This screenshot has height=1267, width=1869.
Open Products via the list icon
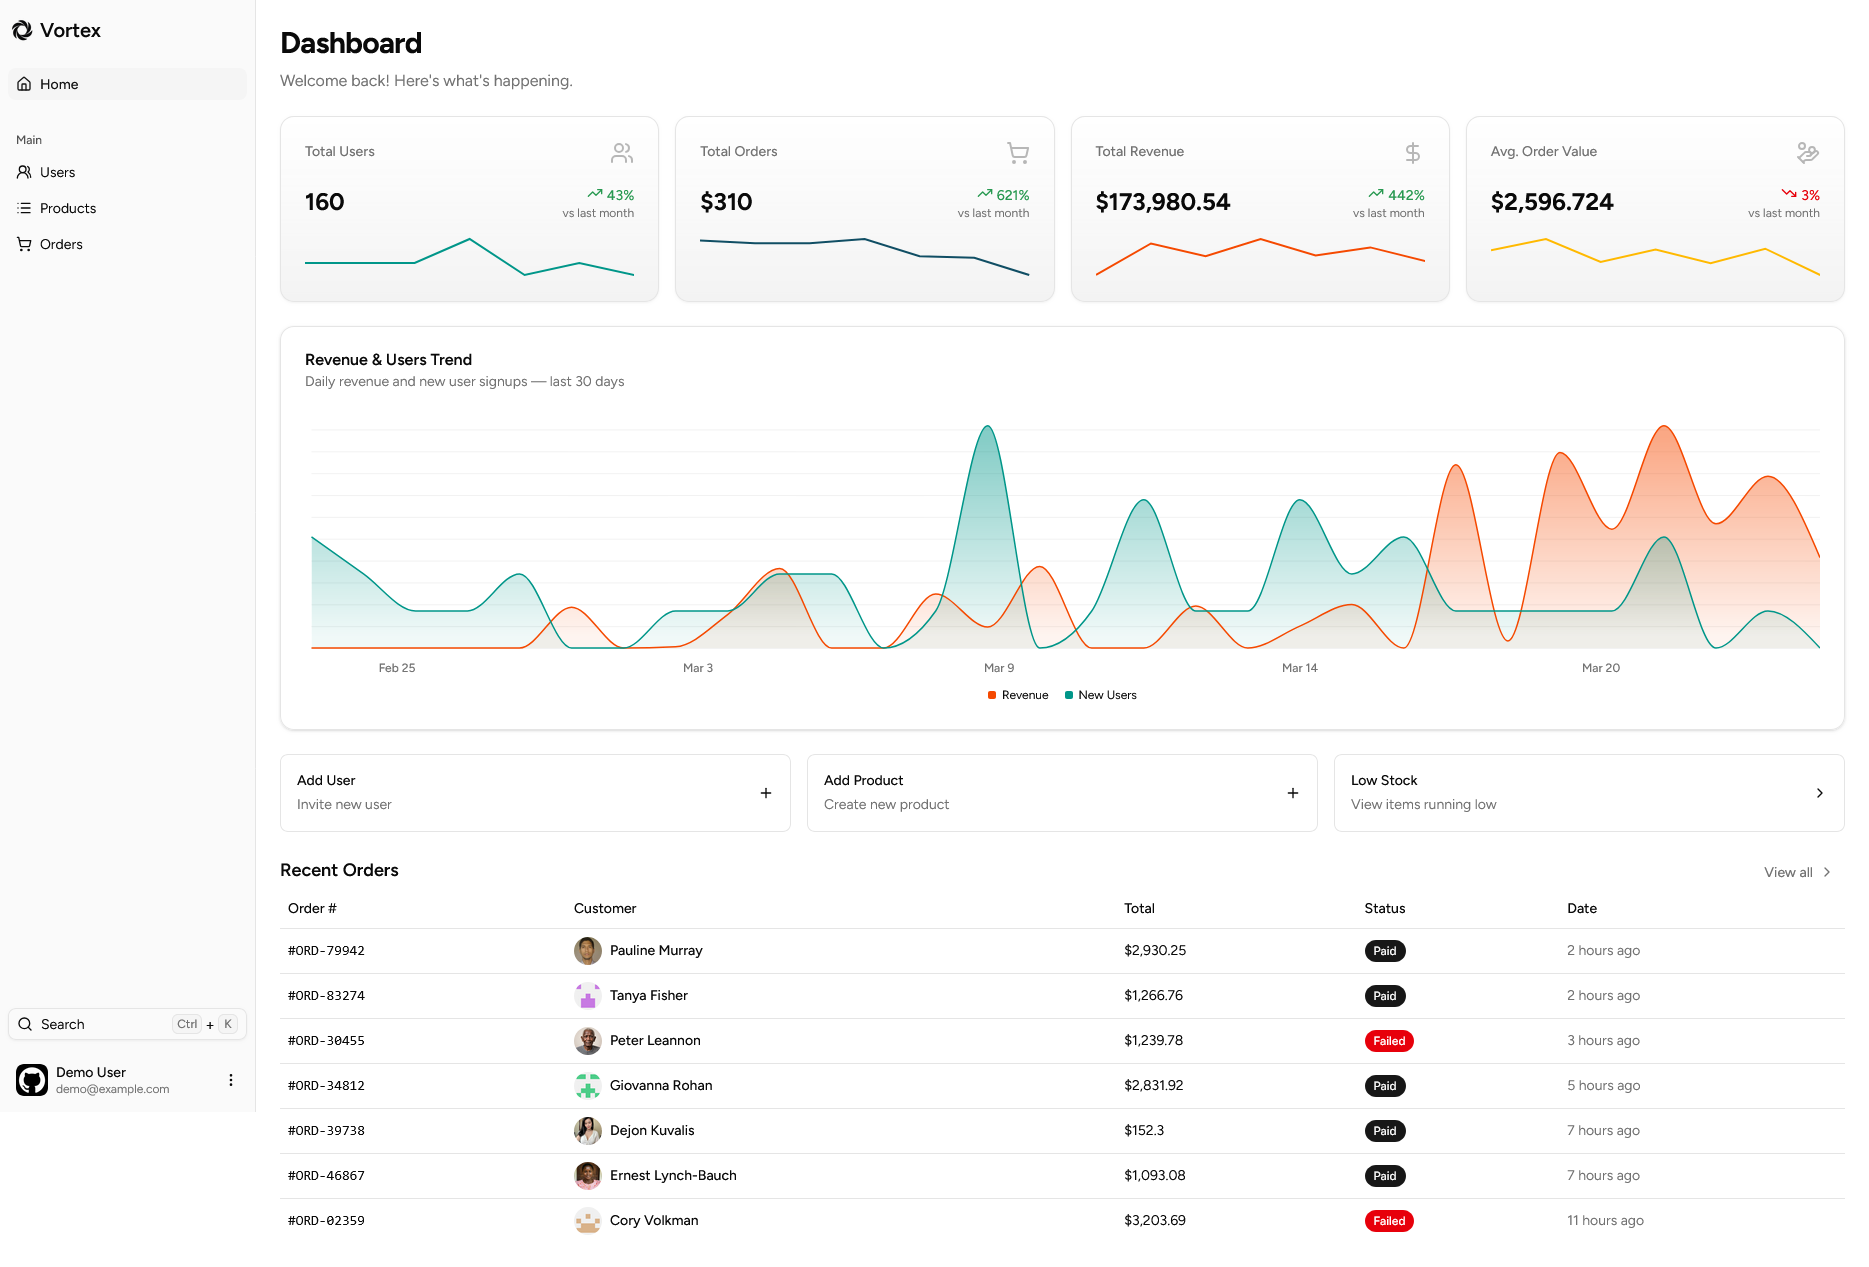pos(24,208)
